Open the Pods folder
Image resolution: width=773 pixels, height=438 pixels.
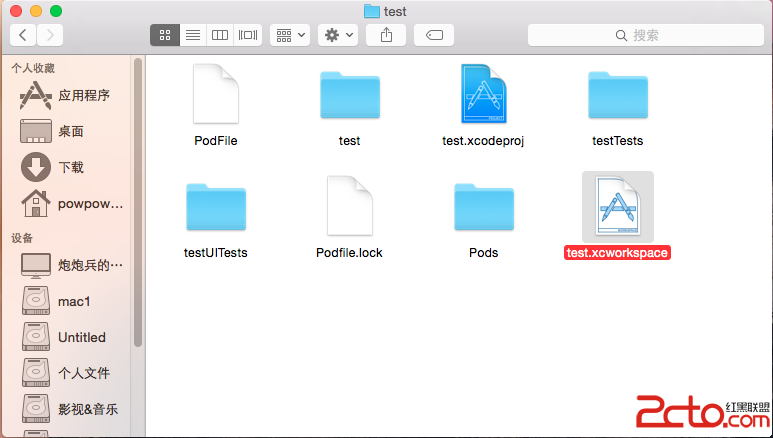click(x=483, y=207)
